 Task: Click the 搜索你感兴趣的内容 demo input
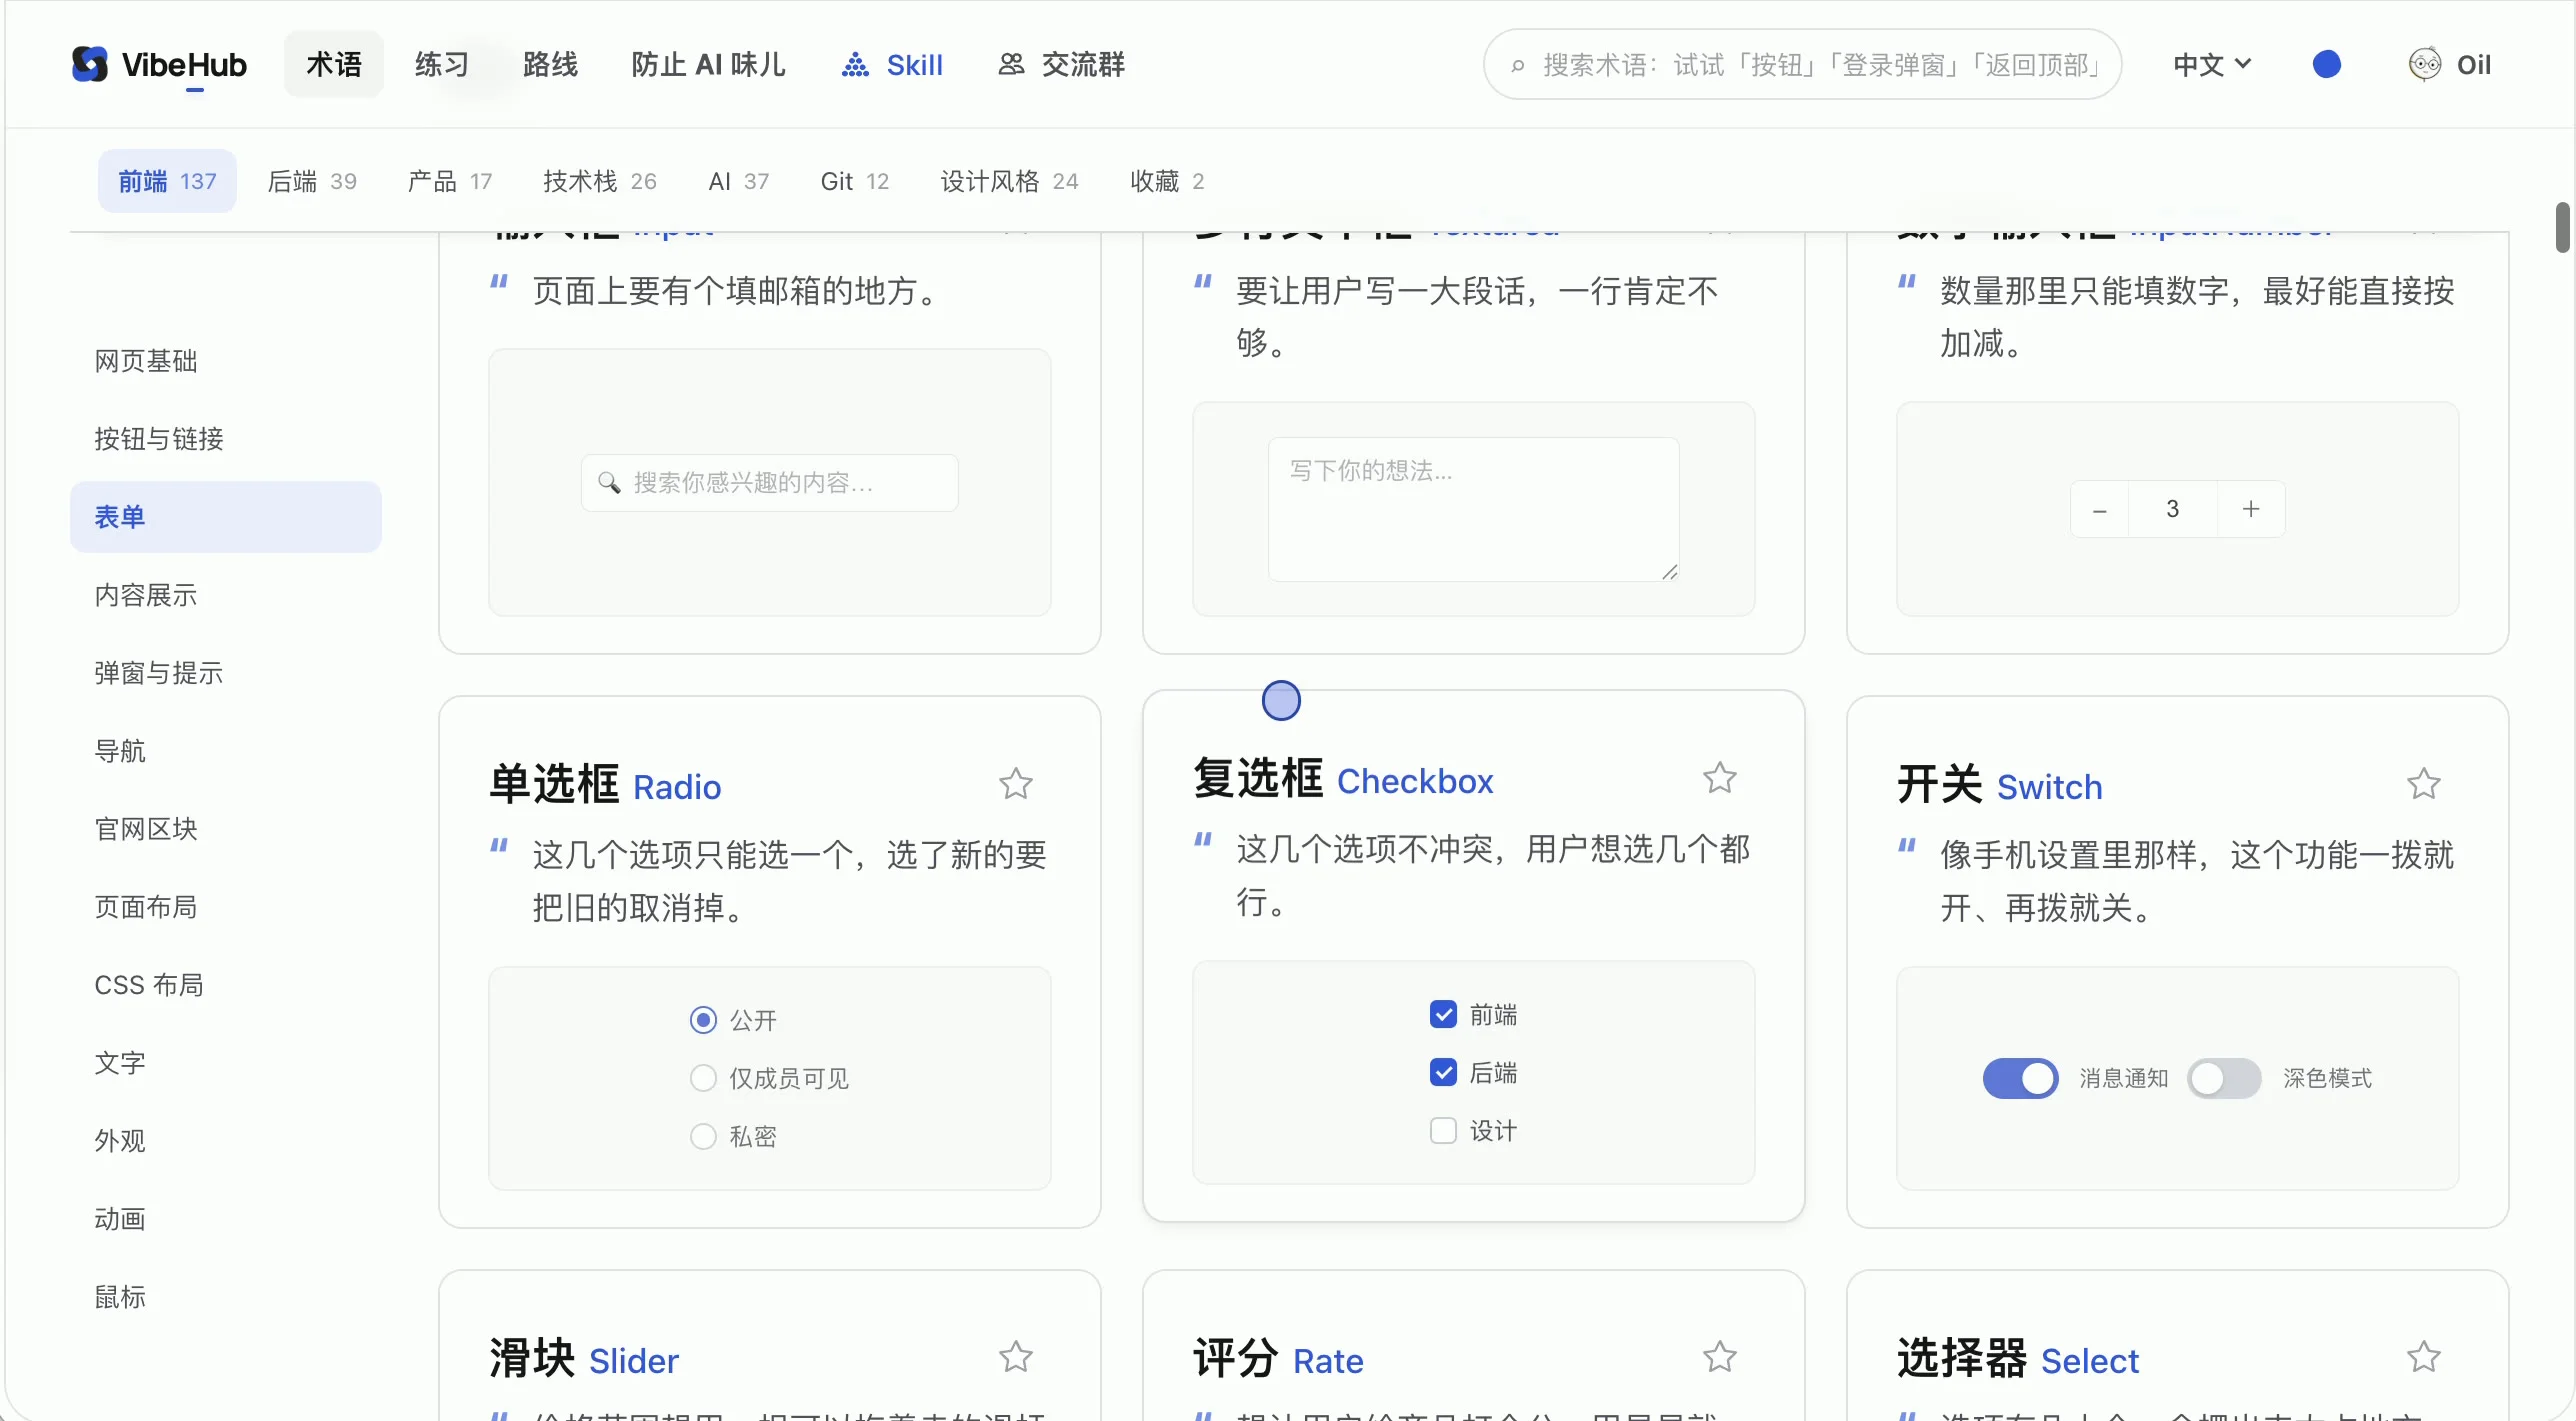[770, 483]
